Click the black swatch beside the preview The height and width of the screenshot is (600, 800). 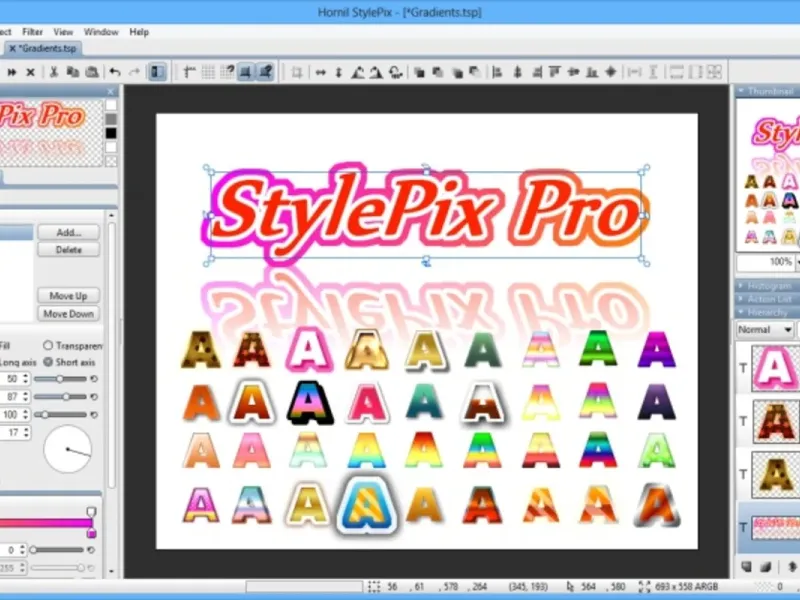[111, 133]
